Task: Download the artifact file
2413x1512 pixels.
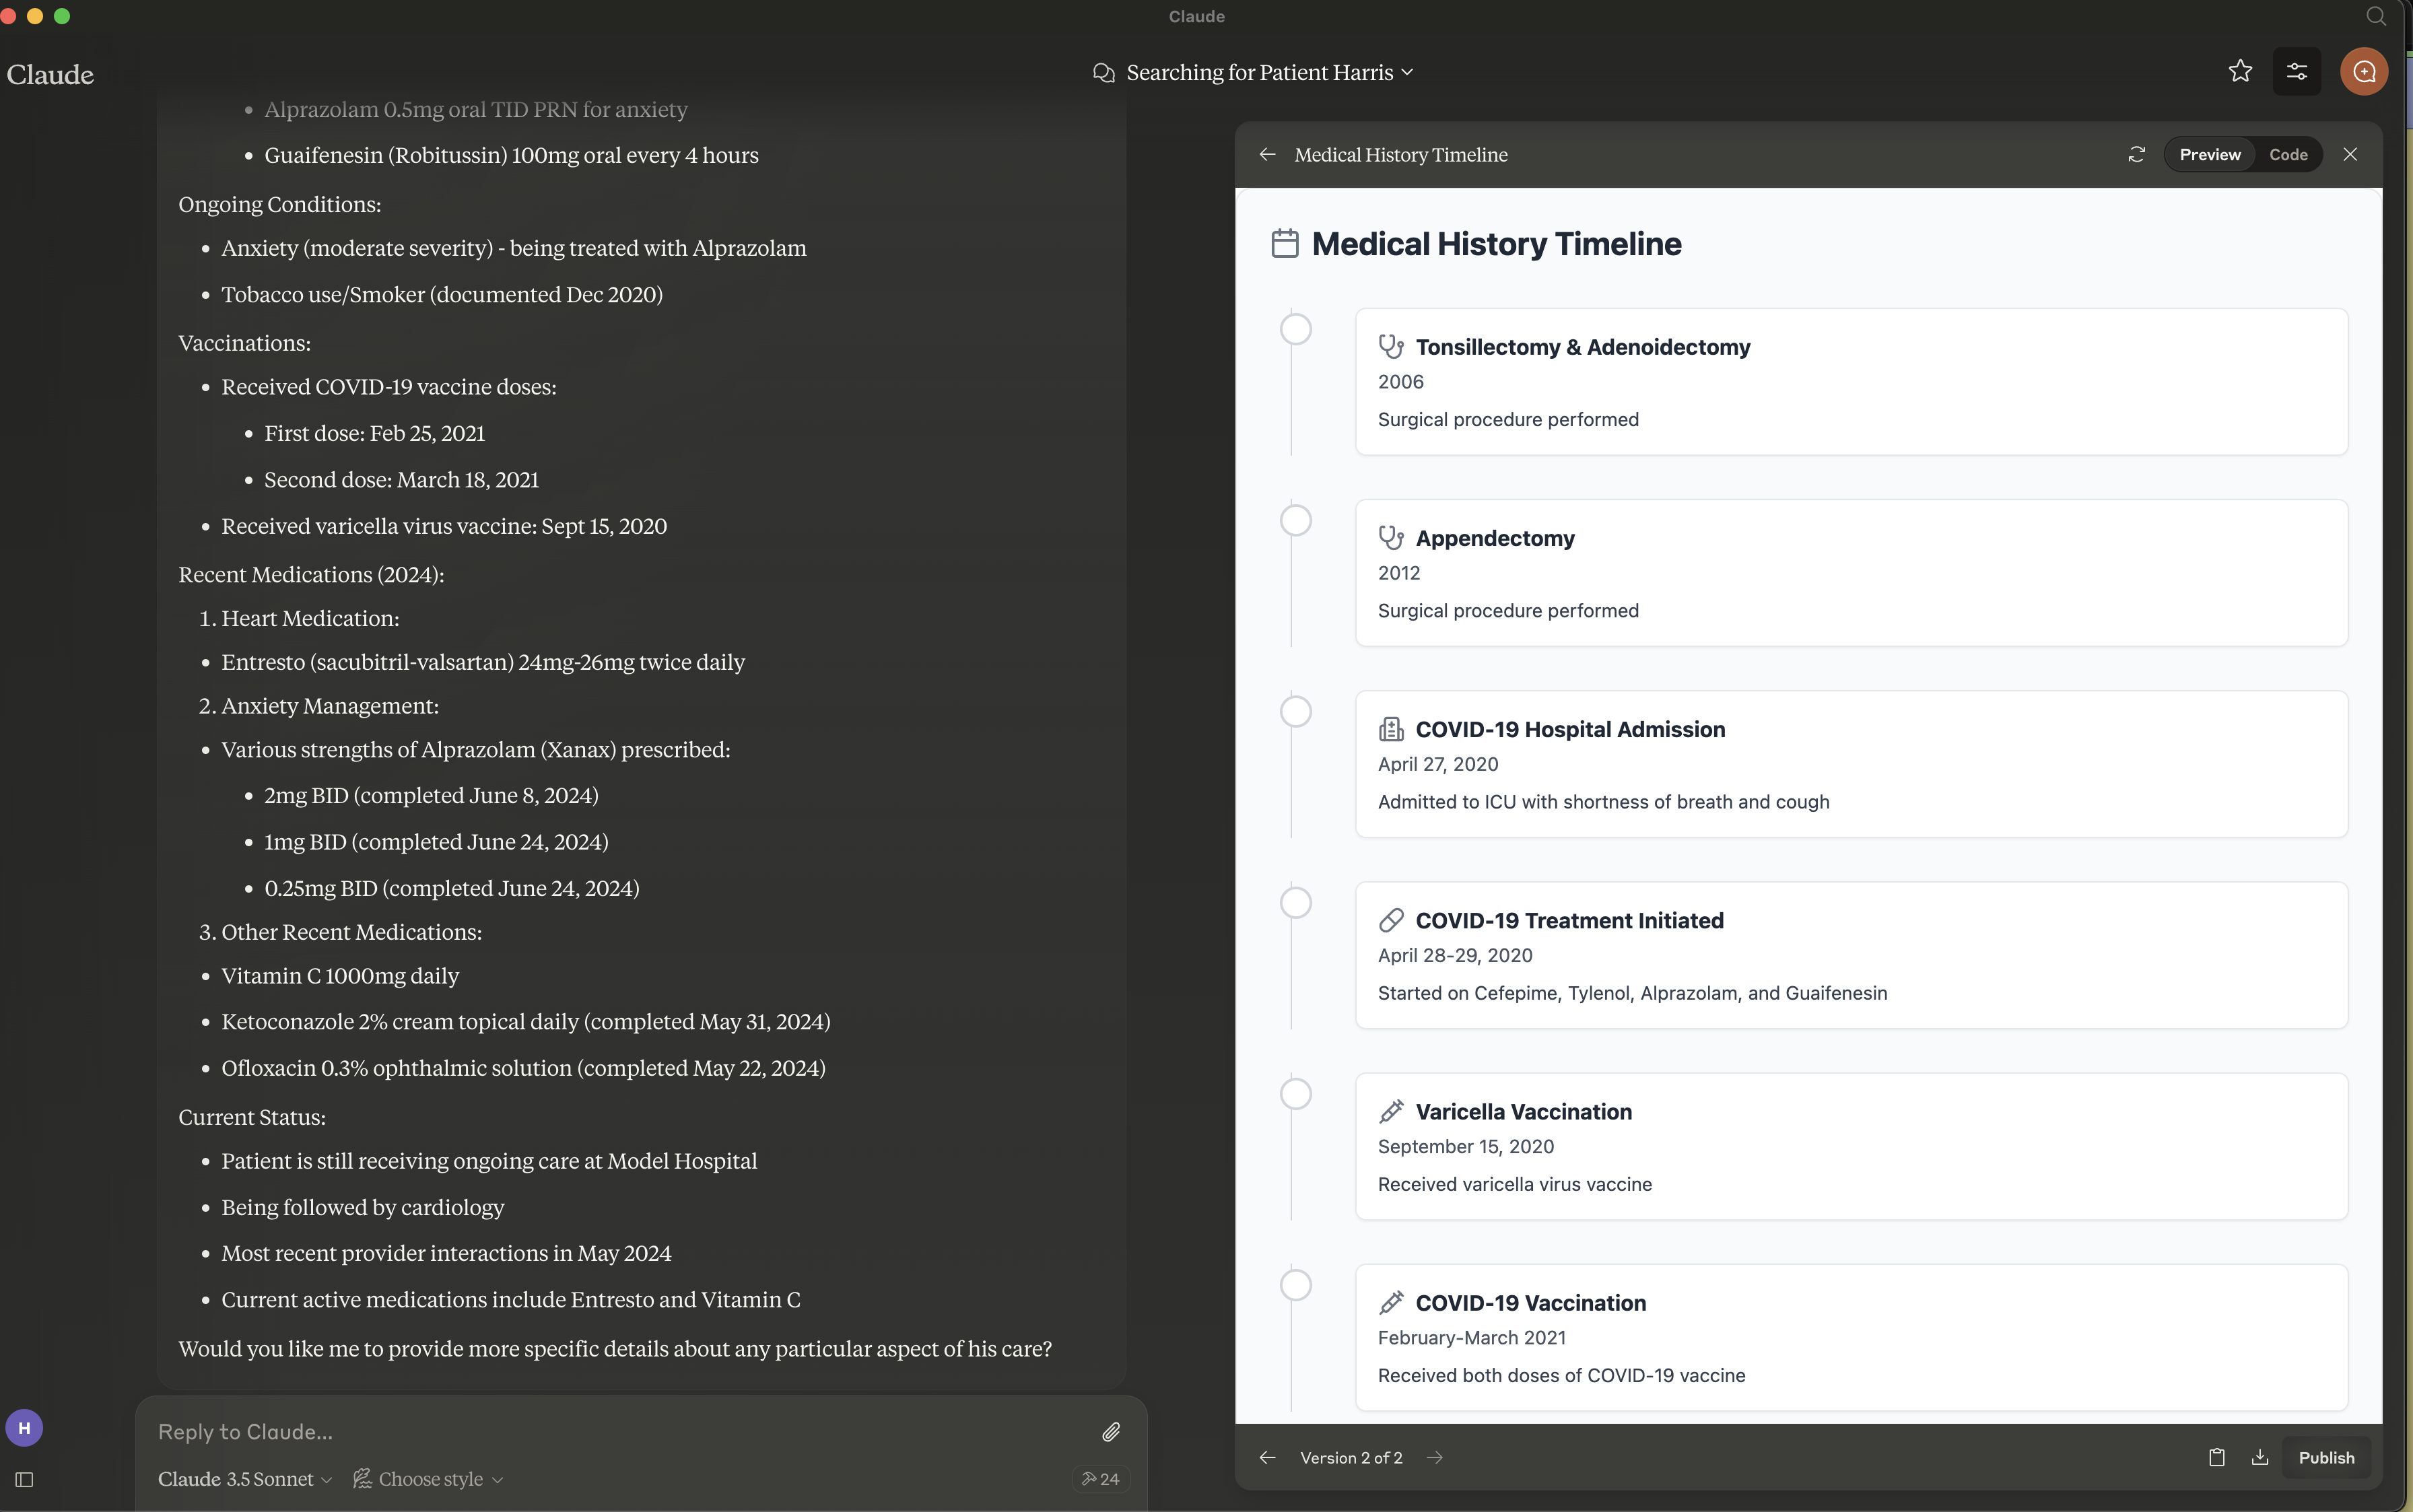Action: tap(2259, 1458)
